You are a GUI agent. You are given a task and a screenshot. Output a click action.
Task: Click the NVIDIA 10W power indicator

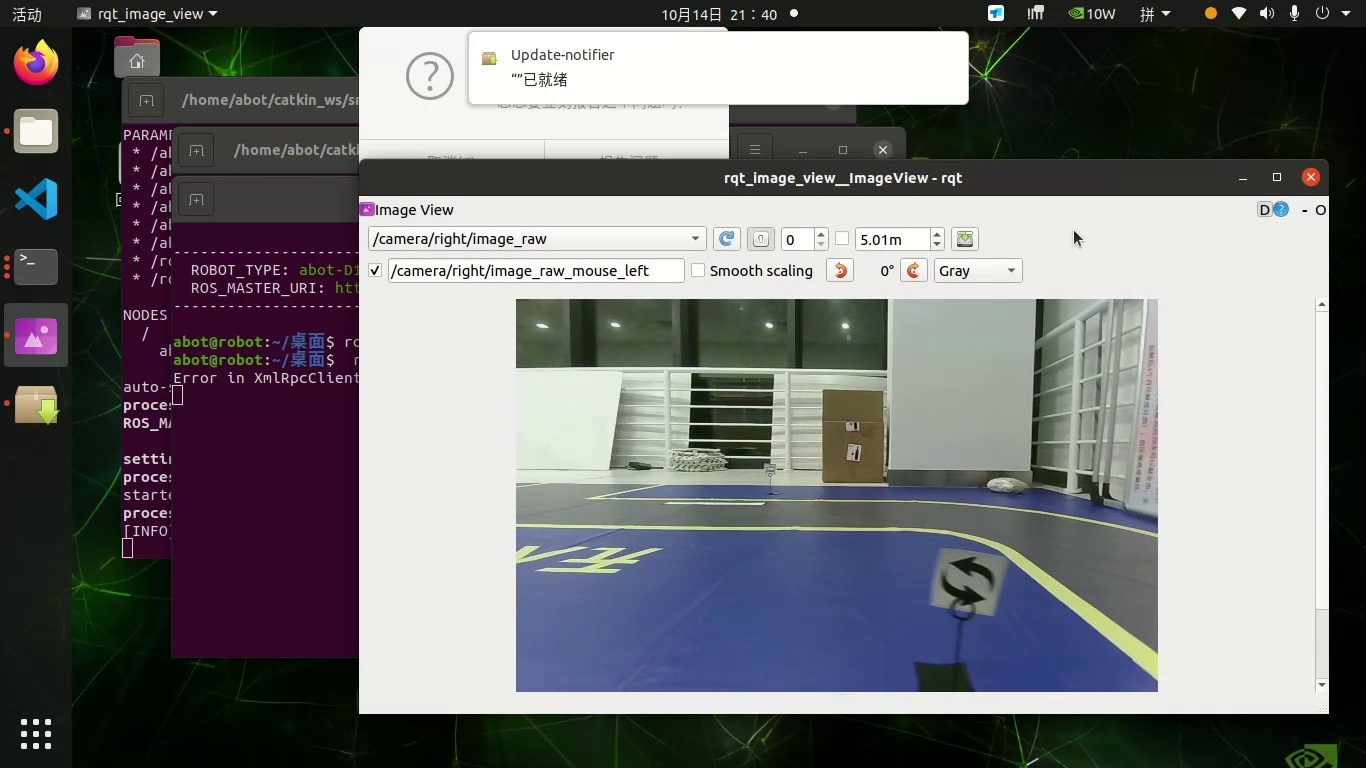click(x=1091, y=14)
